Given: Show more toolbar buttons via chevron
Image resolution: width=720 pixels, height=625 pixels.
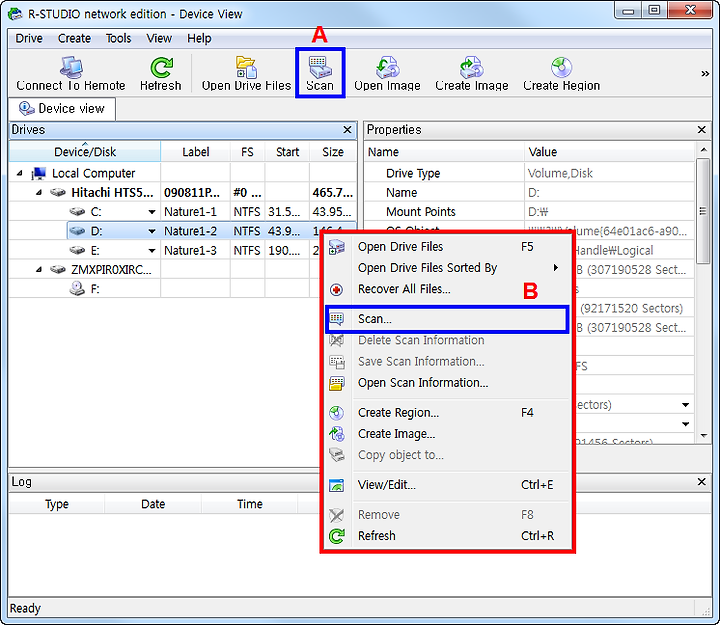Looking at the screenshot, I should click(705, 73).
